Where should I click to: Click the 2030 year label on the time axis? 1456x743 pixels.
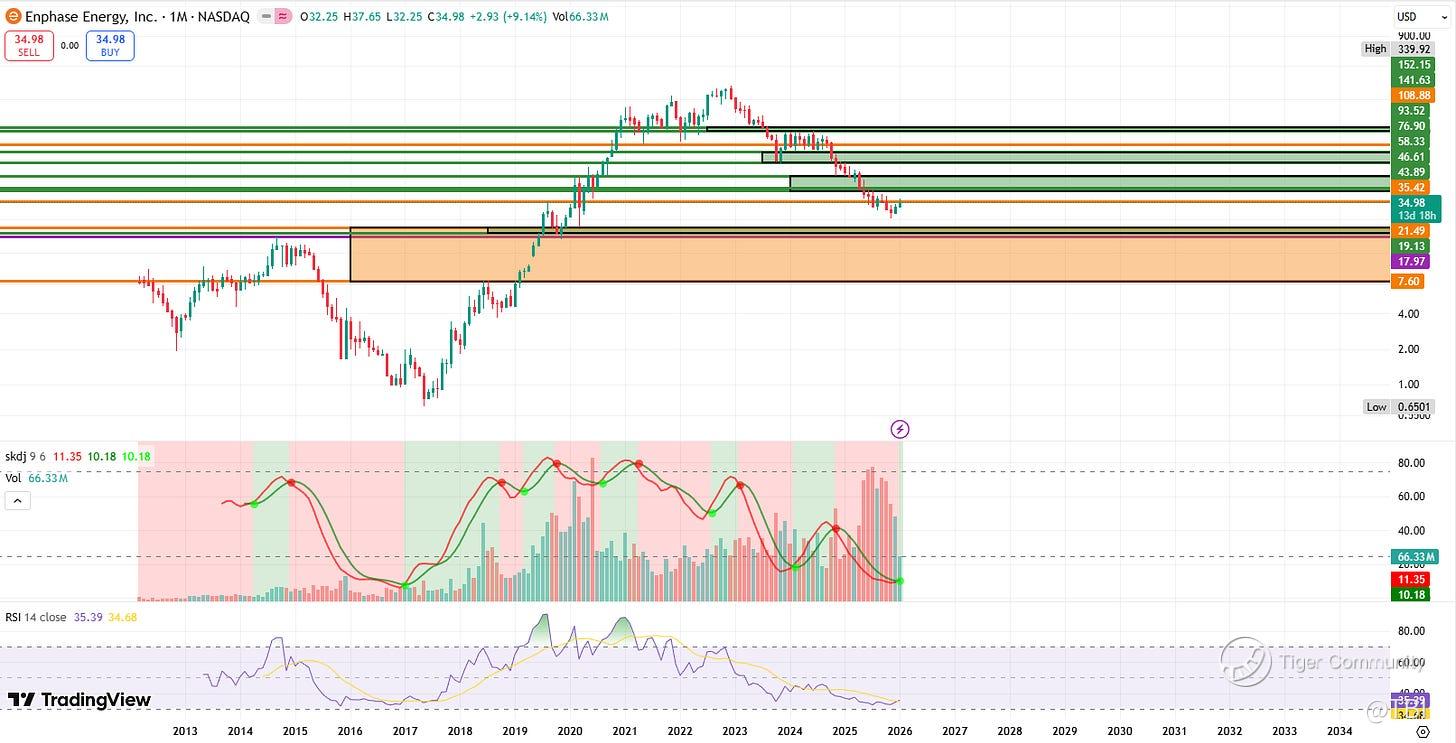[x=1120, y=731]
